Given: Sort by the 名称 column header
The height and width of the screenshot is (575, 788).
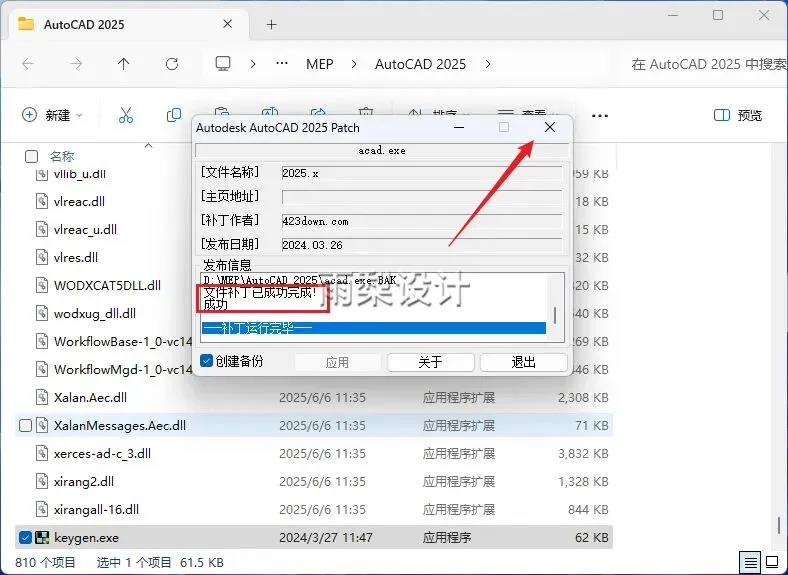Looking at the screenshot, I should tap(62, 157).
